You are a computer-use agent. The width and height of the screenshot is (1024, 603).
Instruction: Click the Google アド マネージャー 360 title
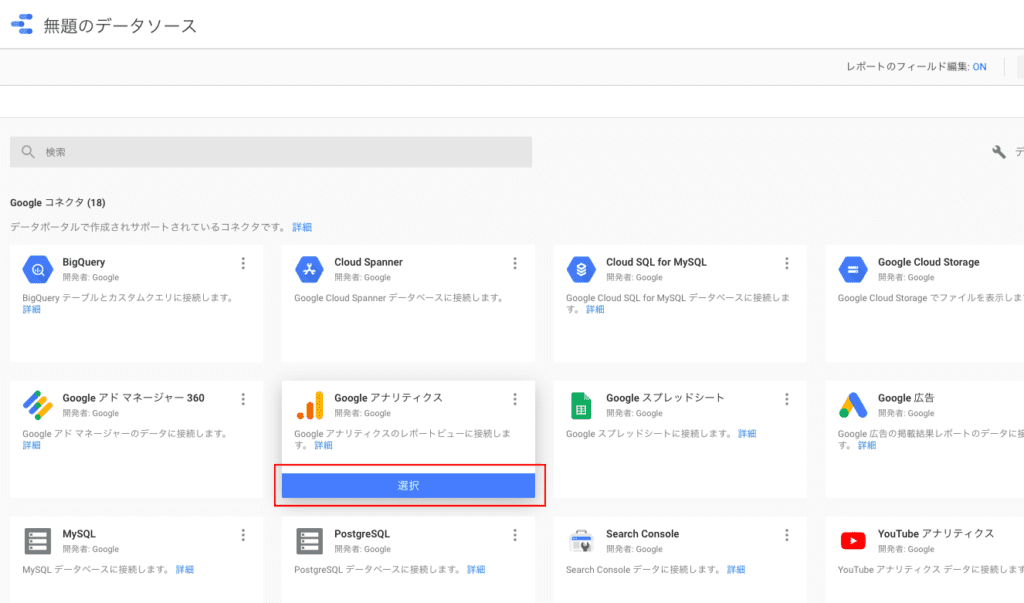[x=133, y=398]
